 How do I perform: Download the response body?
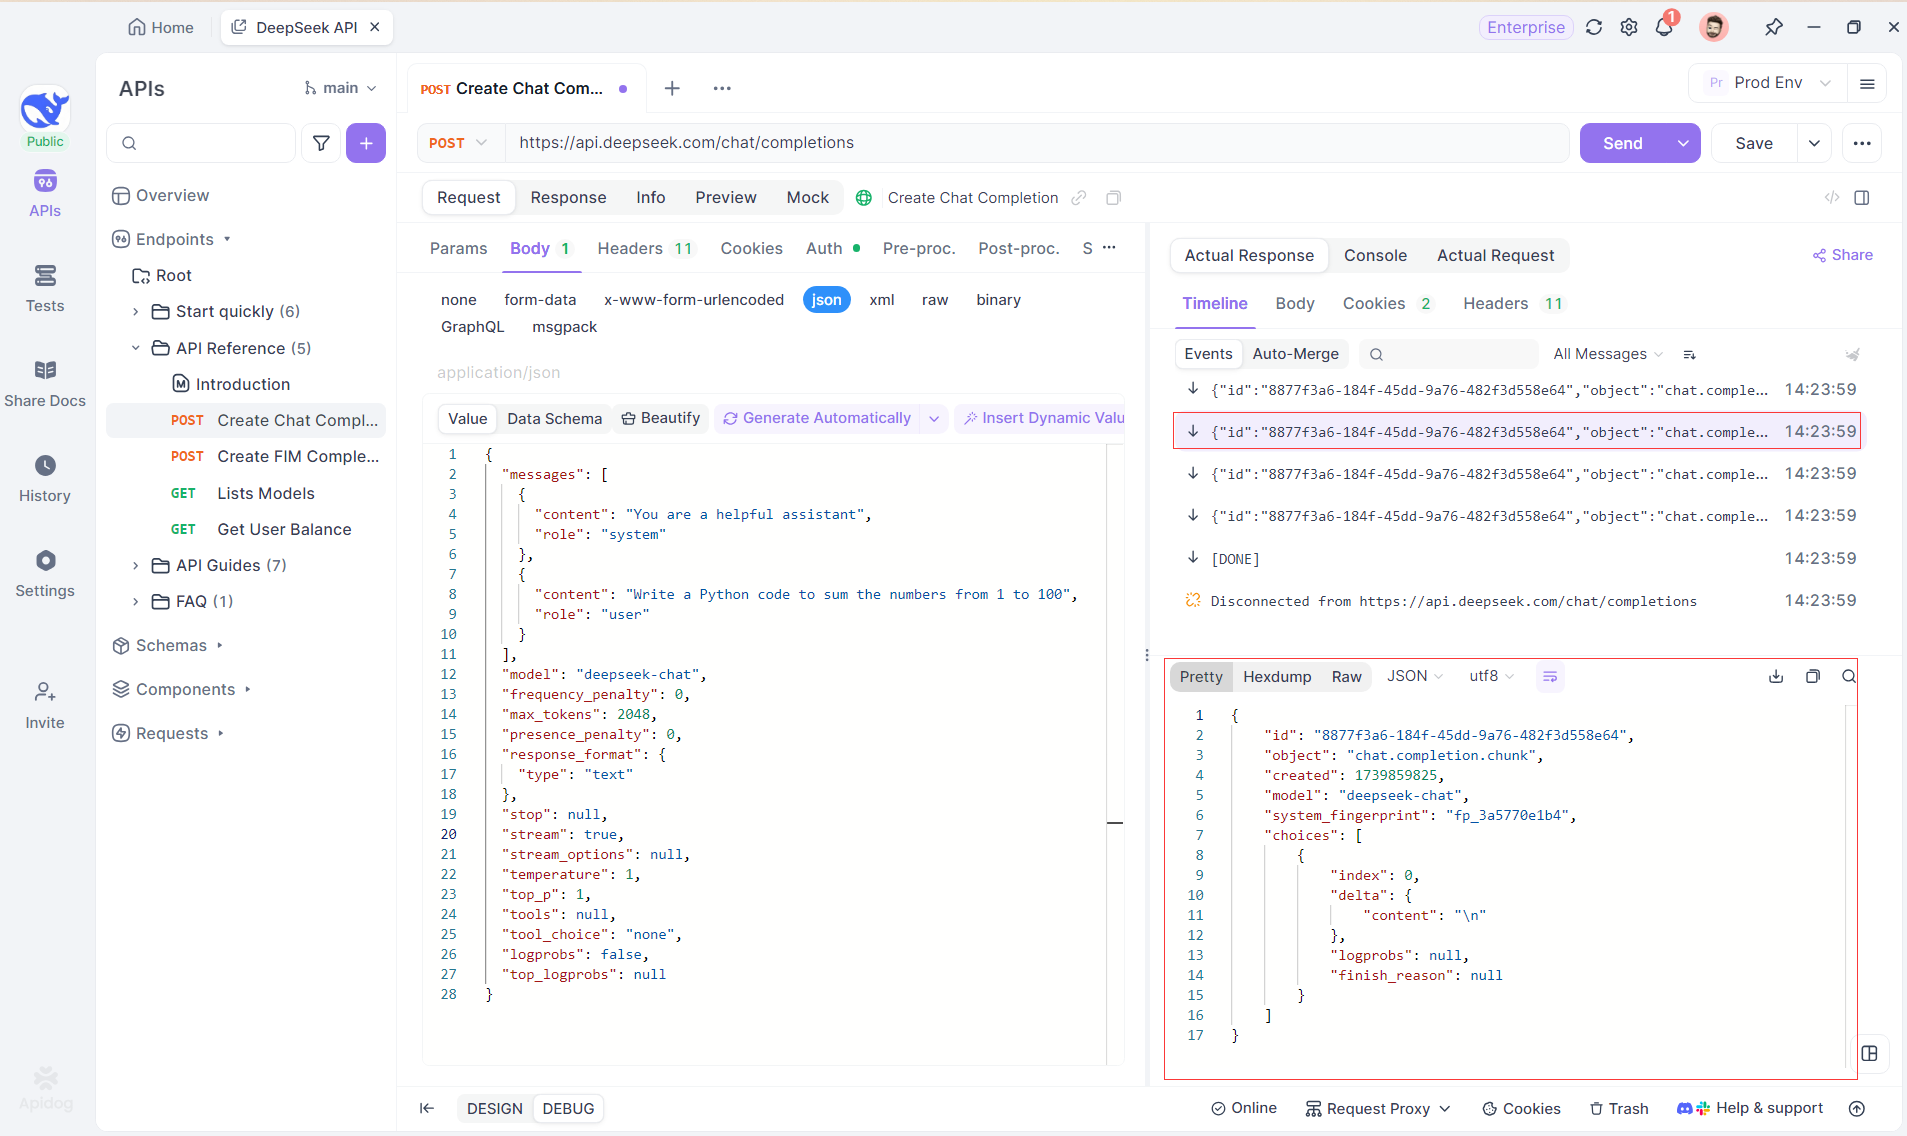(x=1776, y=677)
